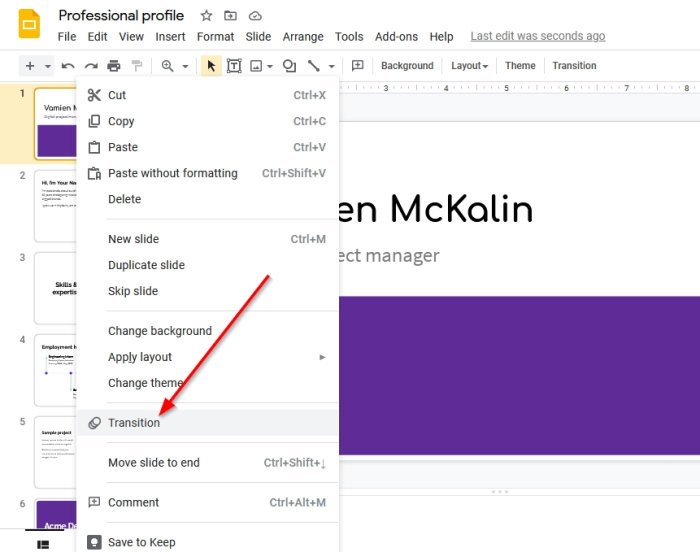Star the Professional profile presentation
Image resolution: width=700 pixels, height=552 pixels.
click(x=206, y=16)
